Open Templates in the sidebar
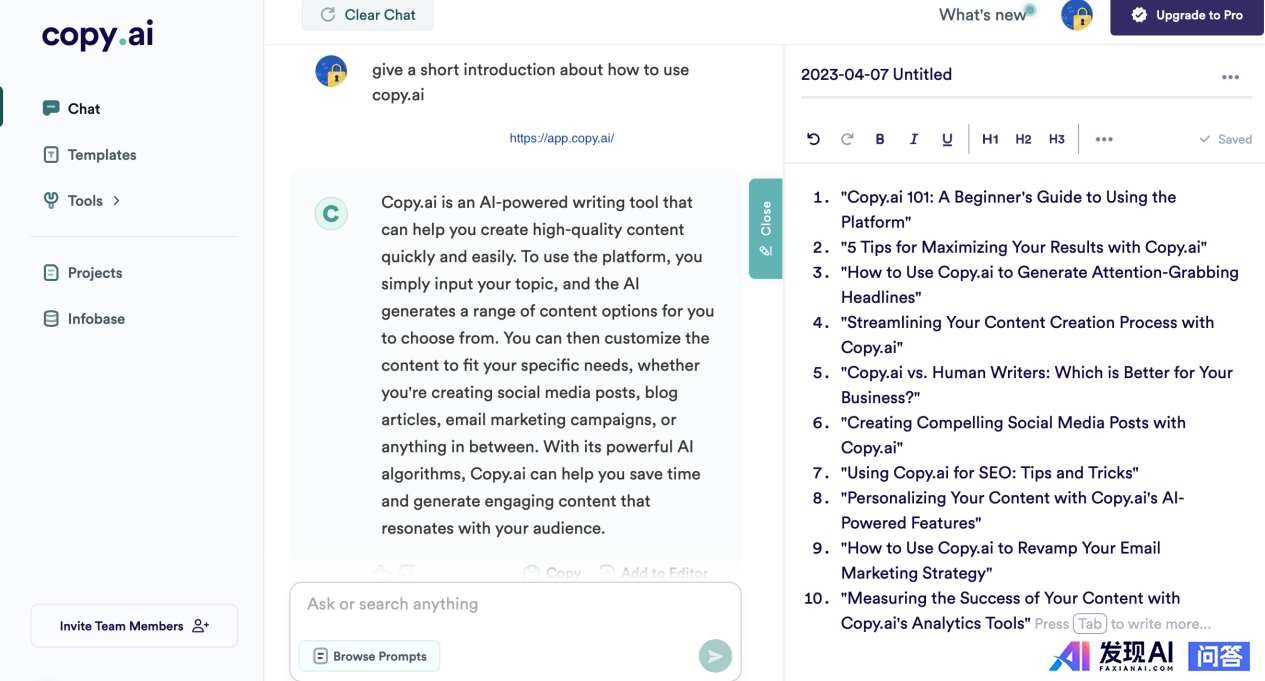 click(x=102, y=155)
